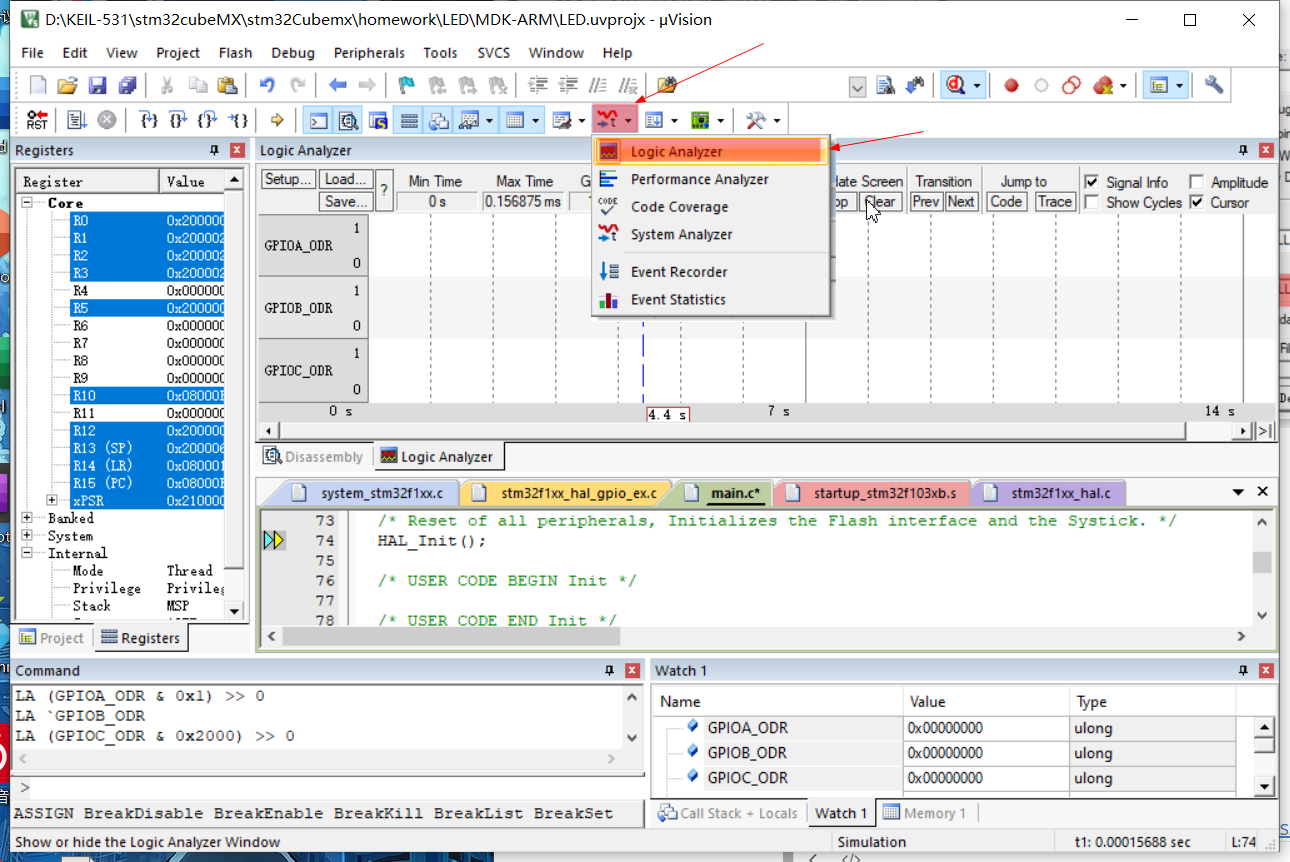
Task: Open the editor tab list dropdown
Action: 1238,492
